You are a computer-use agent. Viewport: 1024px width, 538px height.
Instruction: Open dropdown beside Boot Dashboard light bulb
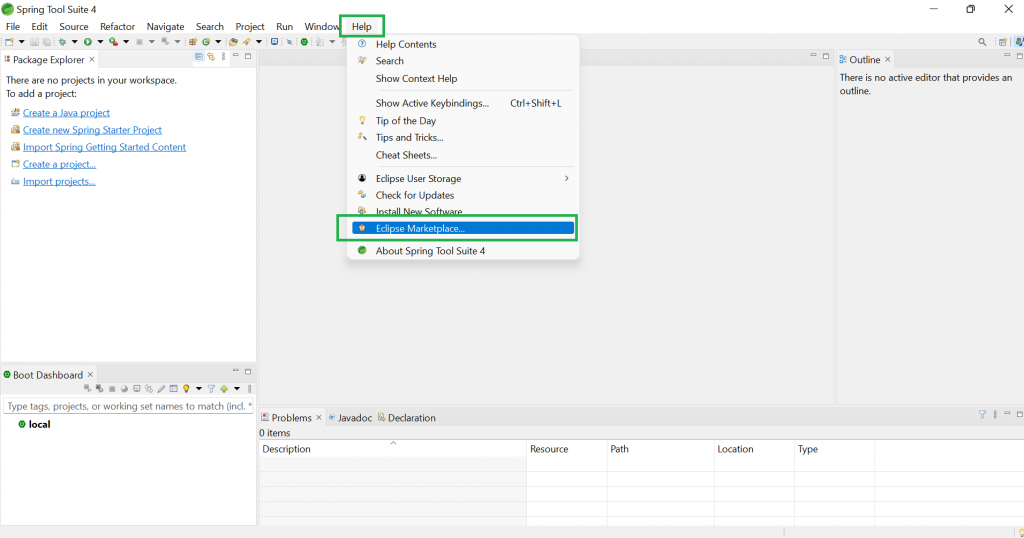pyautogui.click(x=199, y=388)
